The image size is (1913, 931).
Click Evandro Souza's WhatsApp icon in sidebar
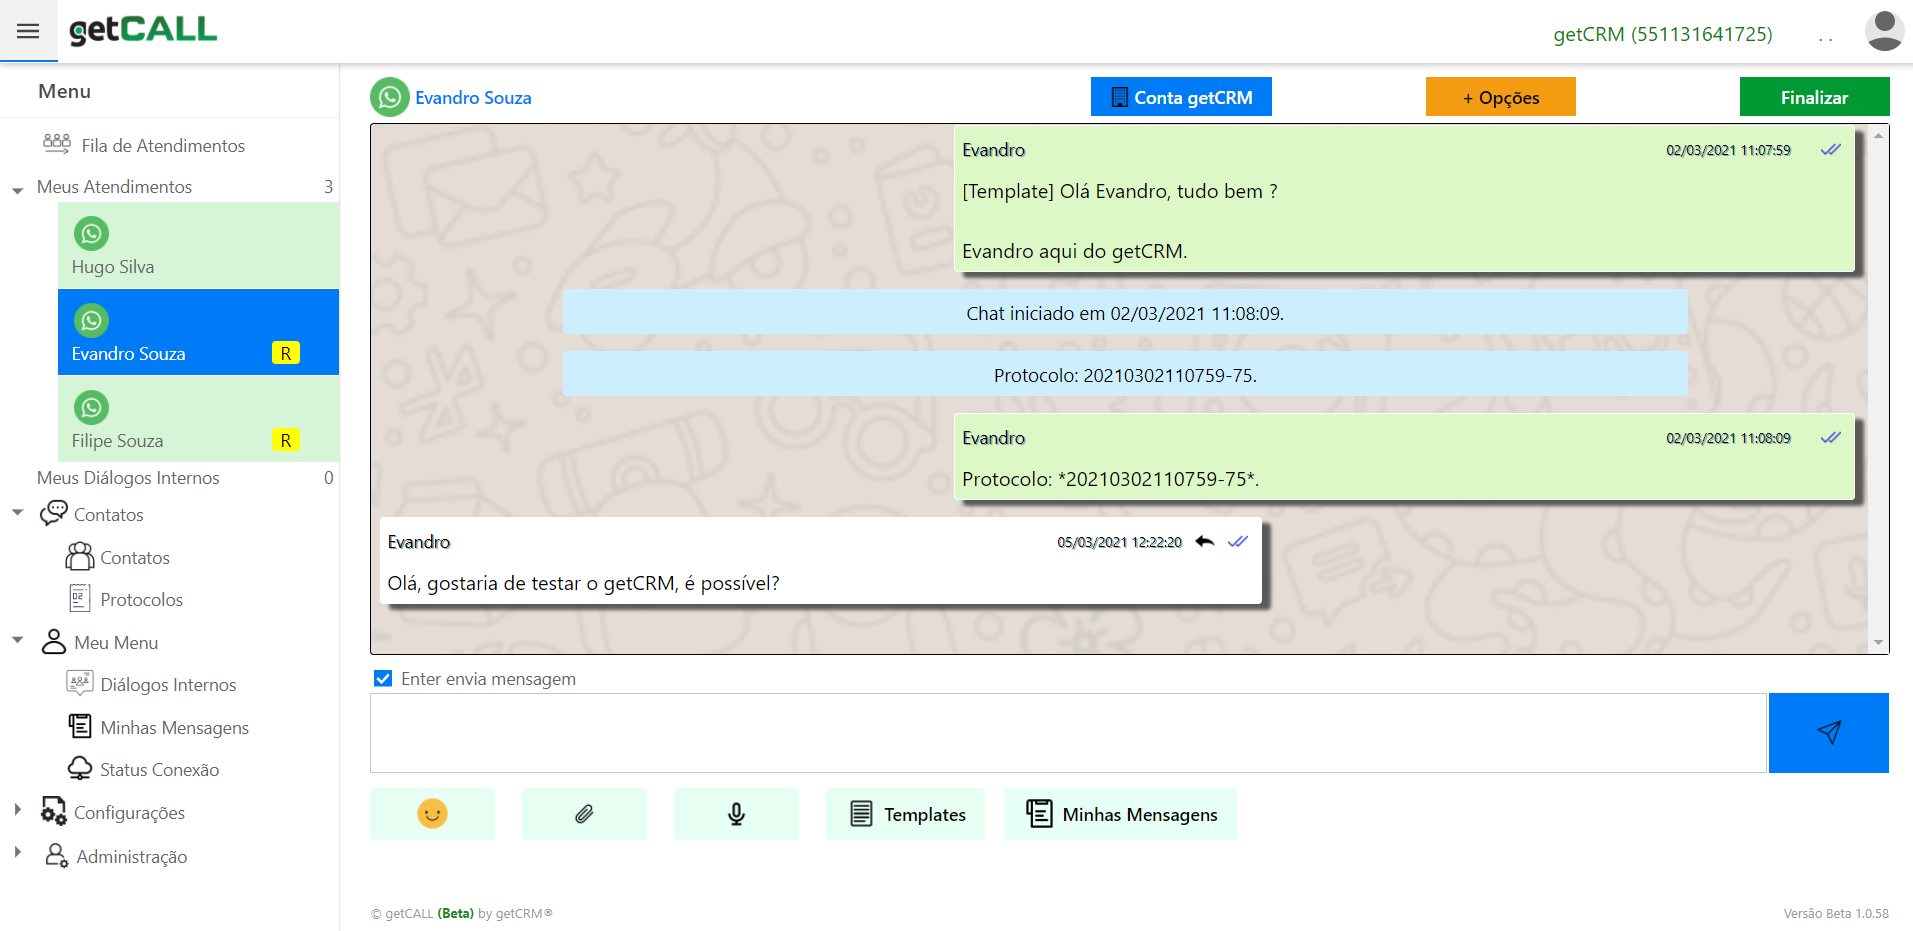coord(91,321)
